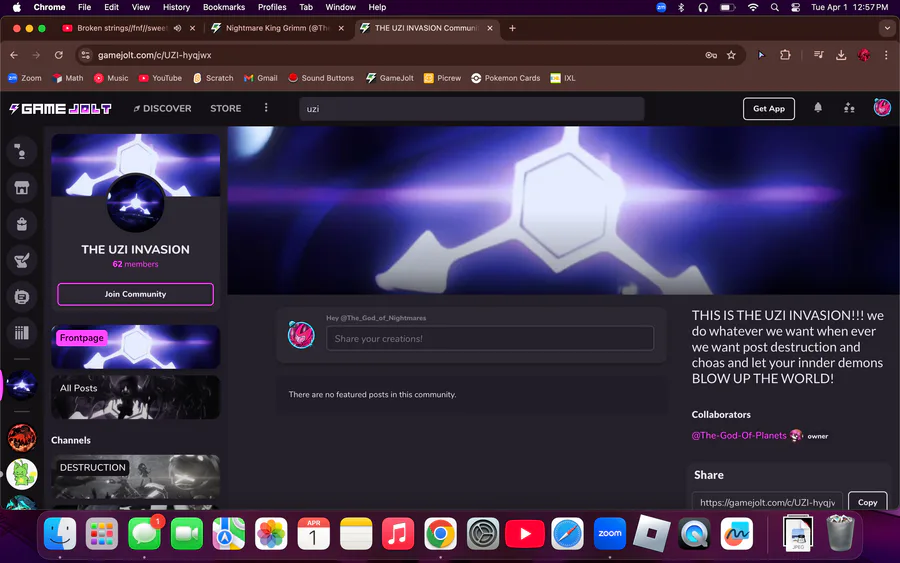This screenshot has height=563, width=900.
Task: Open the password key icon in address bar
Action: tap(711, 55)
